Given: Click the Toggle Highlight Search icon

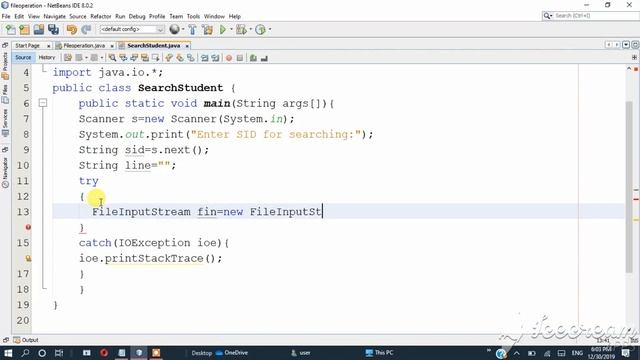Looking at the screenshot, I should point(144,58).
